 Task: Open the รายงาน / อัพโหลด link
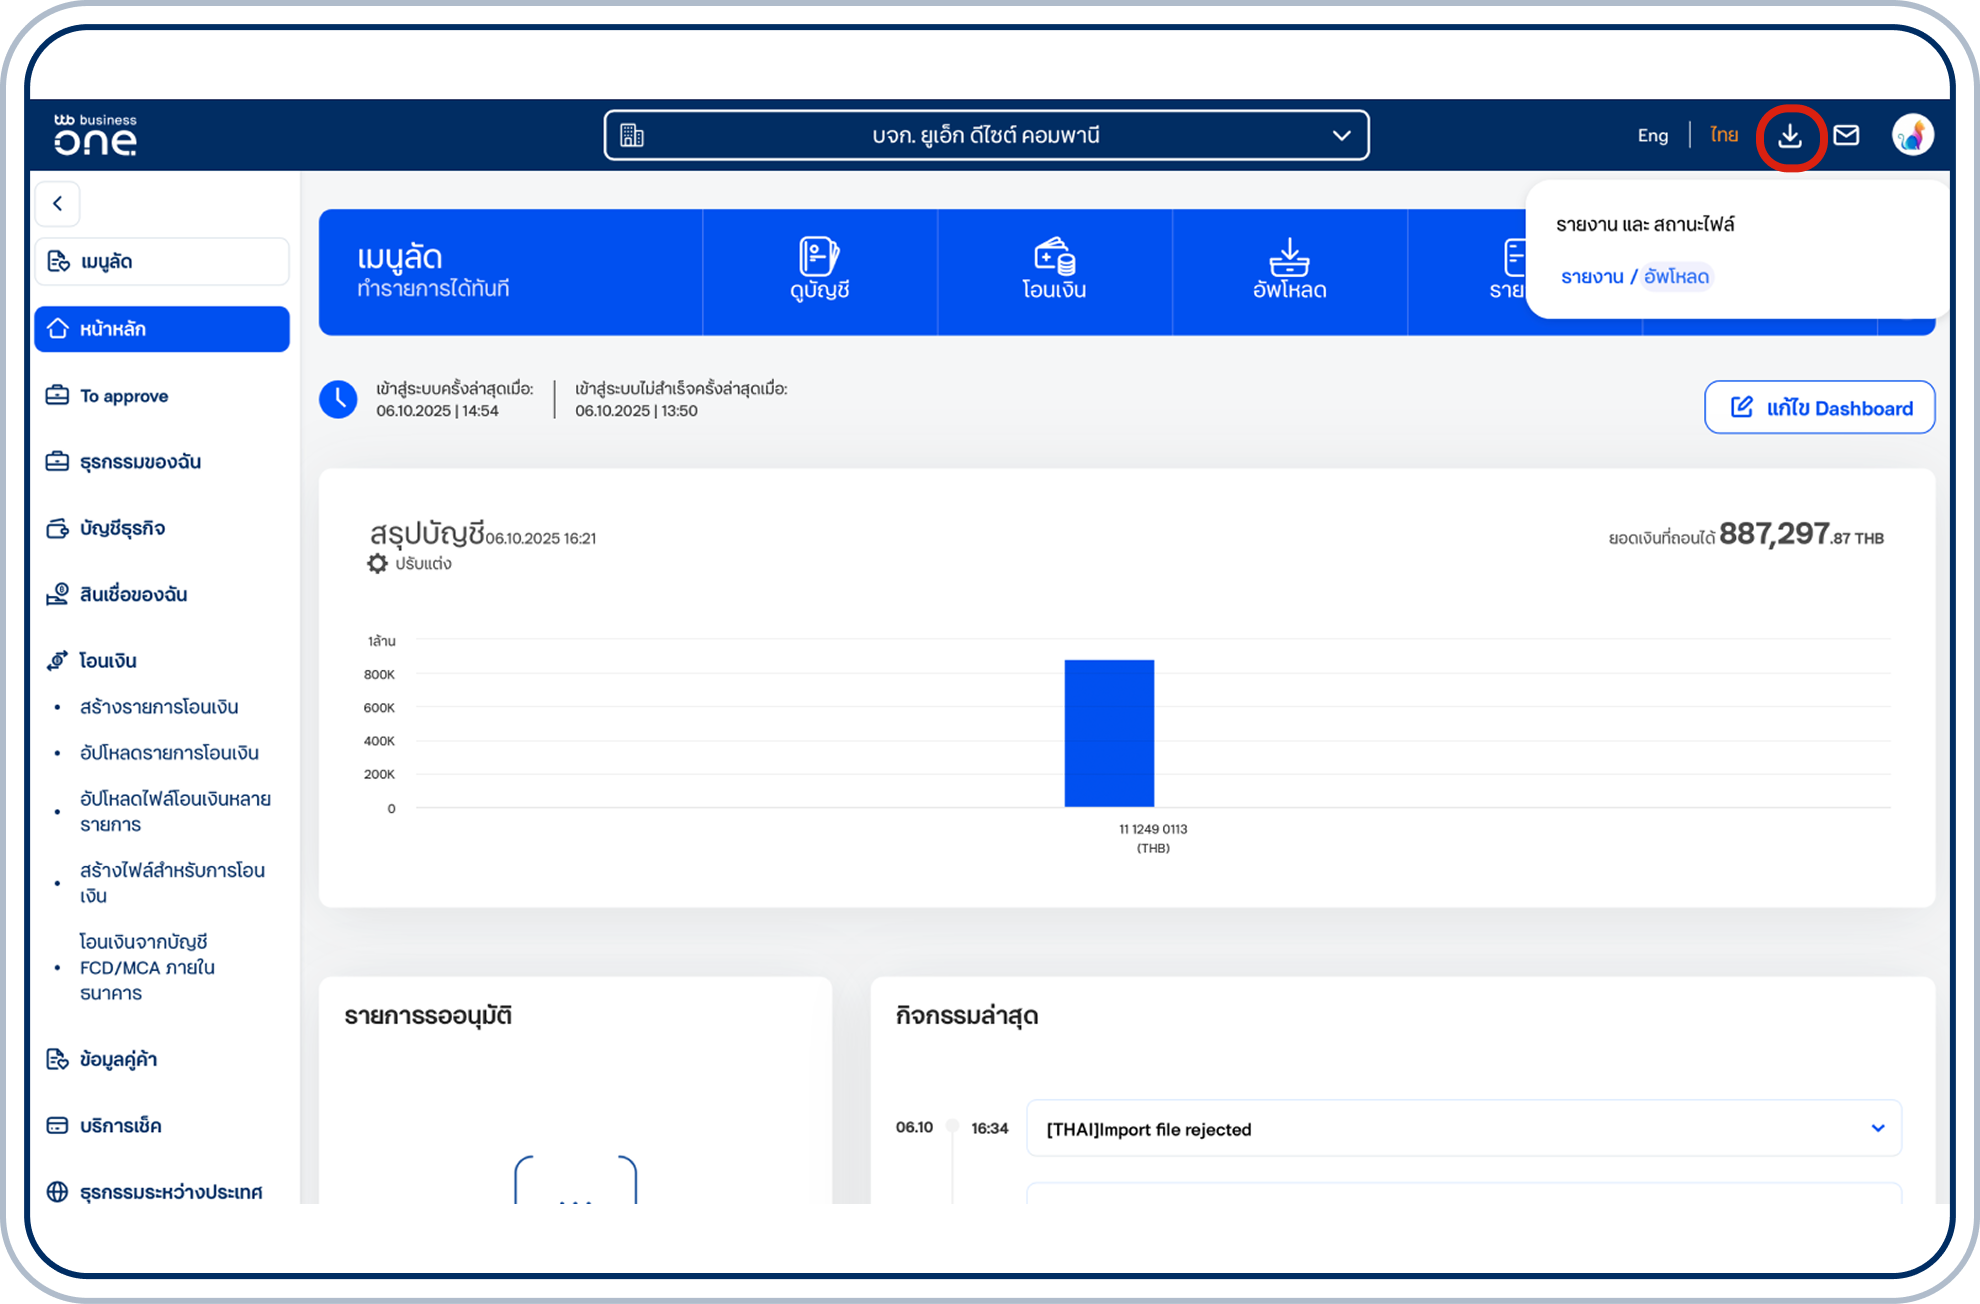1634,277
